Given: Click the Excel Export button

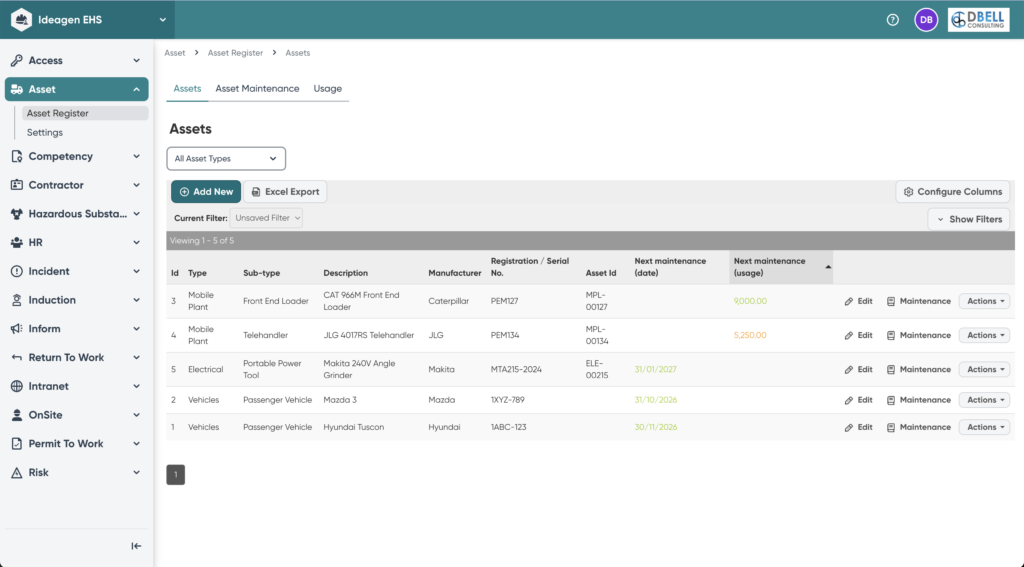Looking at the screenshot, I should [285, 192].
